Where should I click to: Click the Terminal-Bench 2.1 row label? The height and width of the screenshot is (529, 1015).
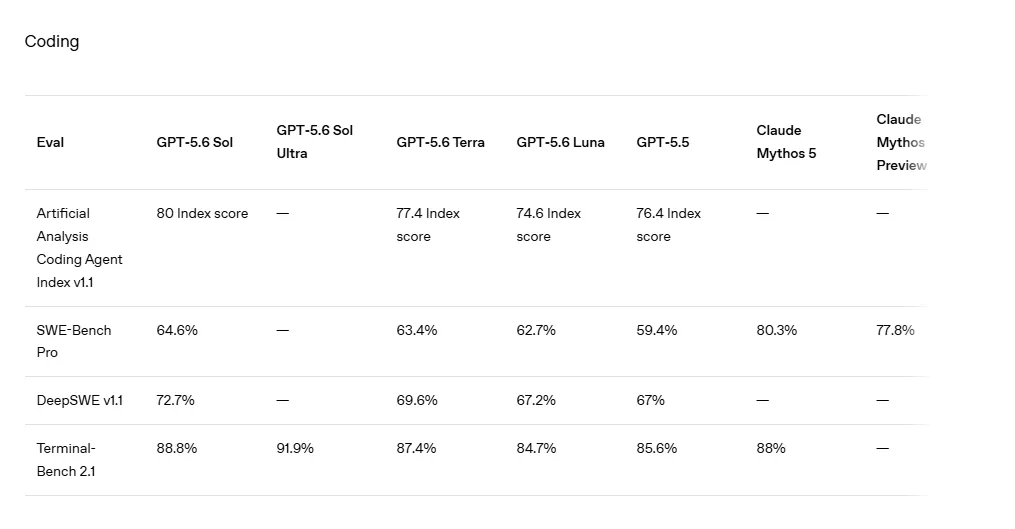(x=66, y=460)
